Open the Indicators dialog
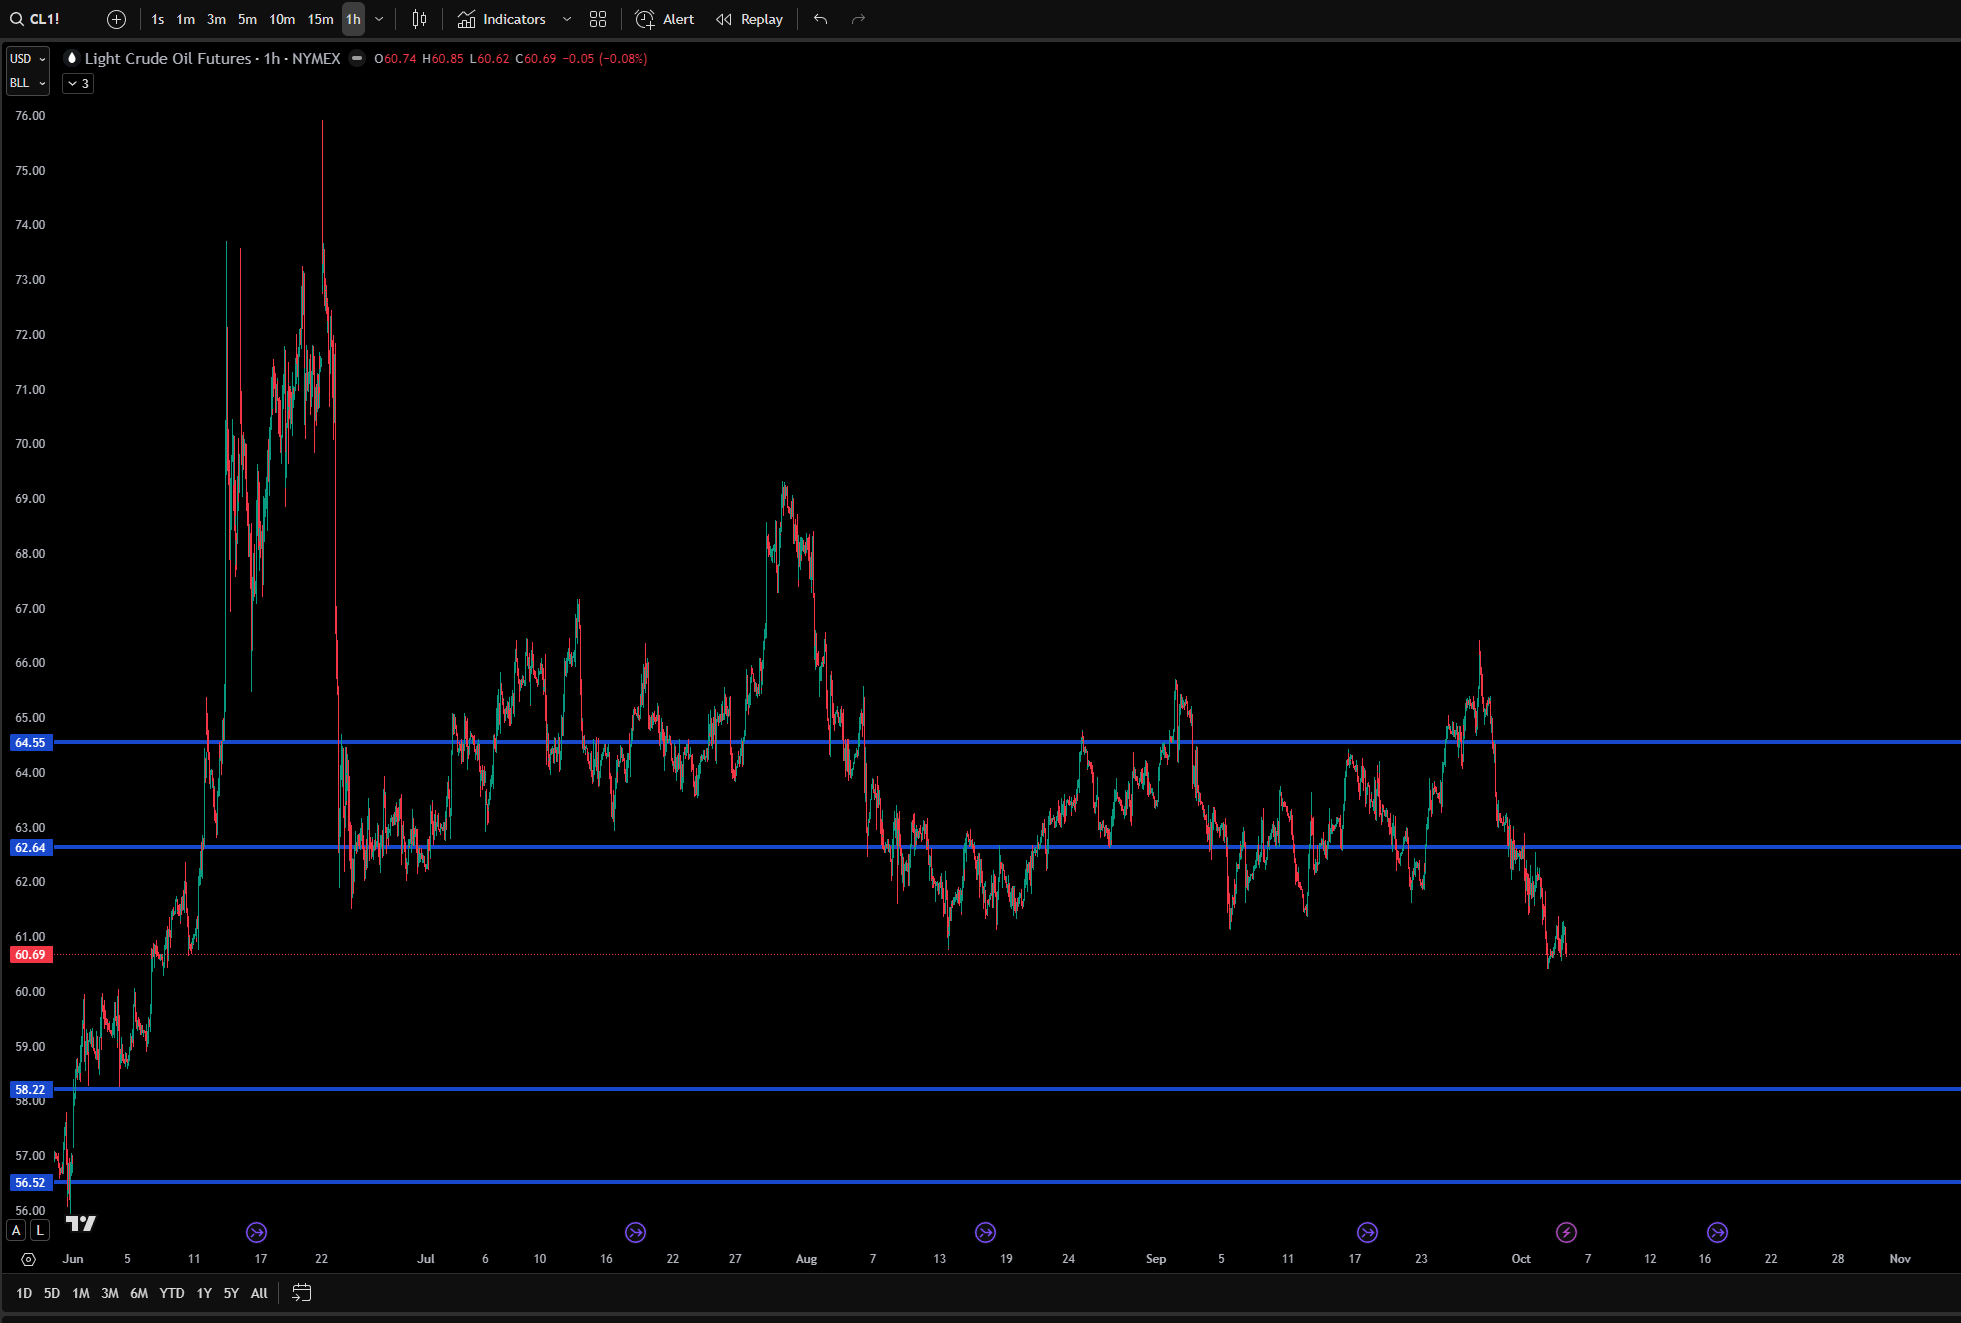The width and height of the screenshot is (1961, 1323). tap(502, 19)
